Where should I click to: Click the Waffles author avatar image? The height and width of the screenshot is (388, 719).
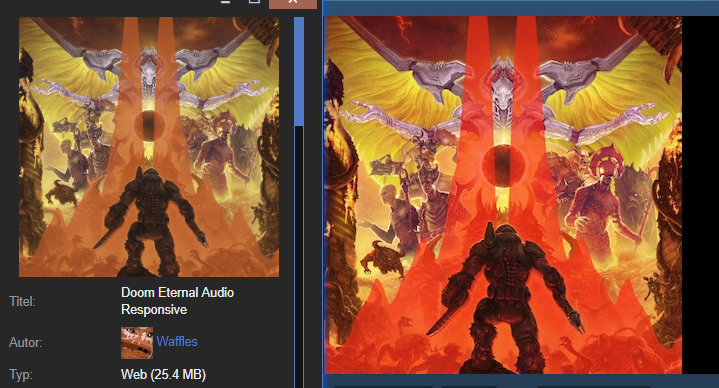(x=137, y=343)
